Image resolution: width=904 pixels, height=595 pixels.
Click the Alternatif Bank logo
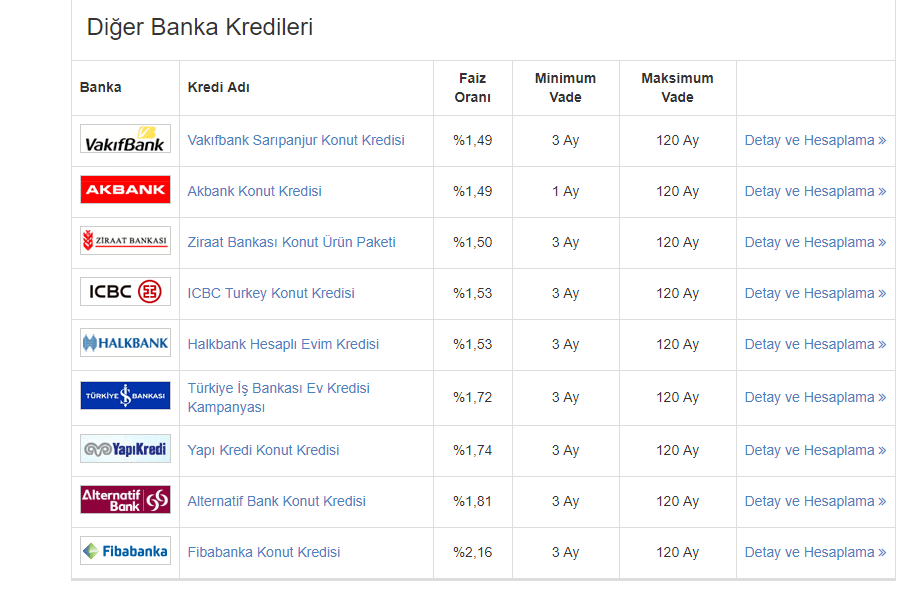click(125, 500)
